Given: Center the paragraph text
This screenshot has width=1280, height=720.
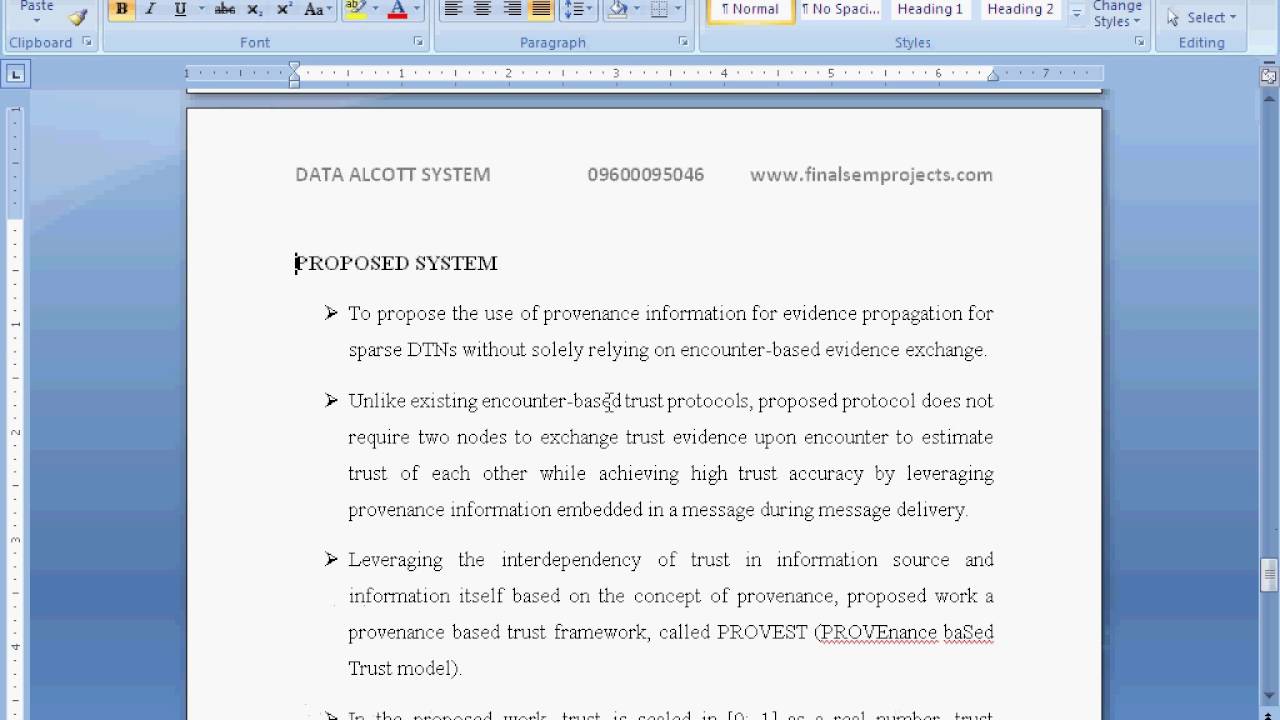Looking at the screenshot, I should (x=482, y=10).
